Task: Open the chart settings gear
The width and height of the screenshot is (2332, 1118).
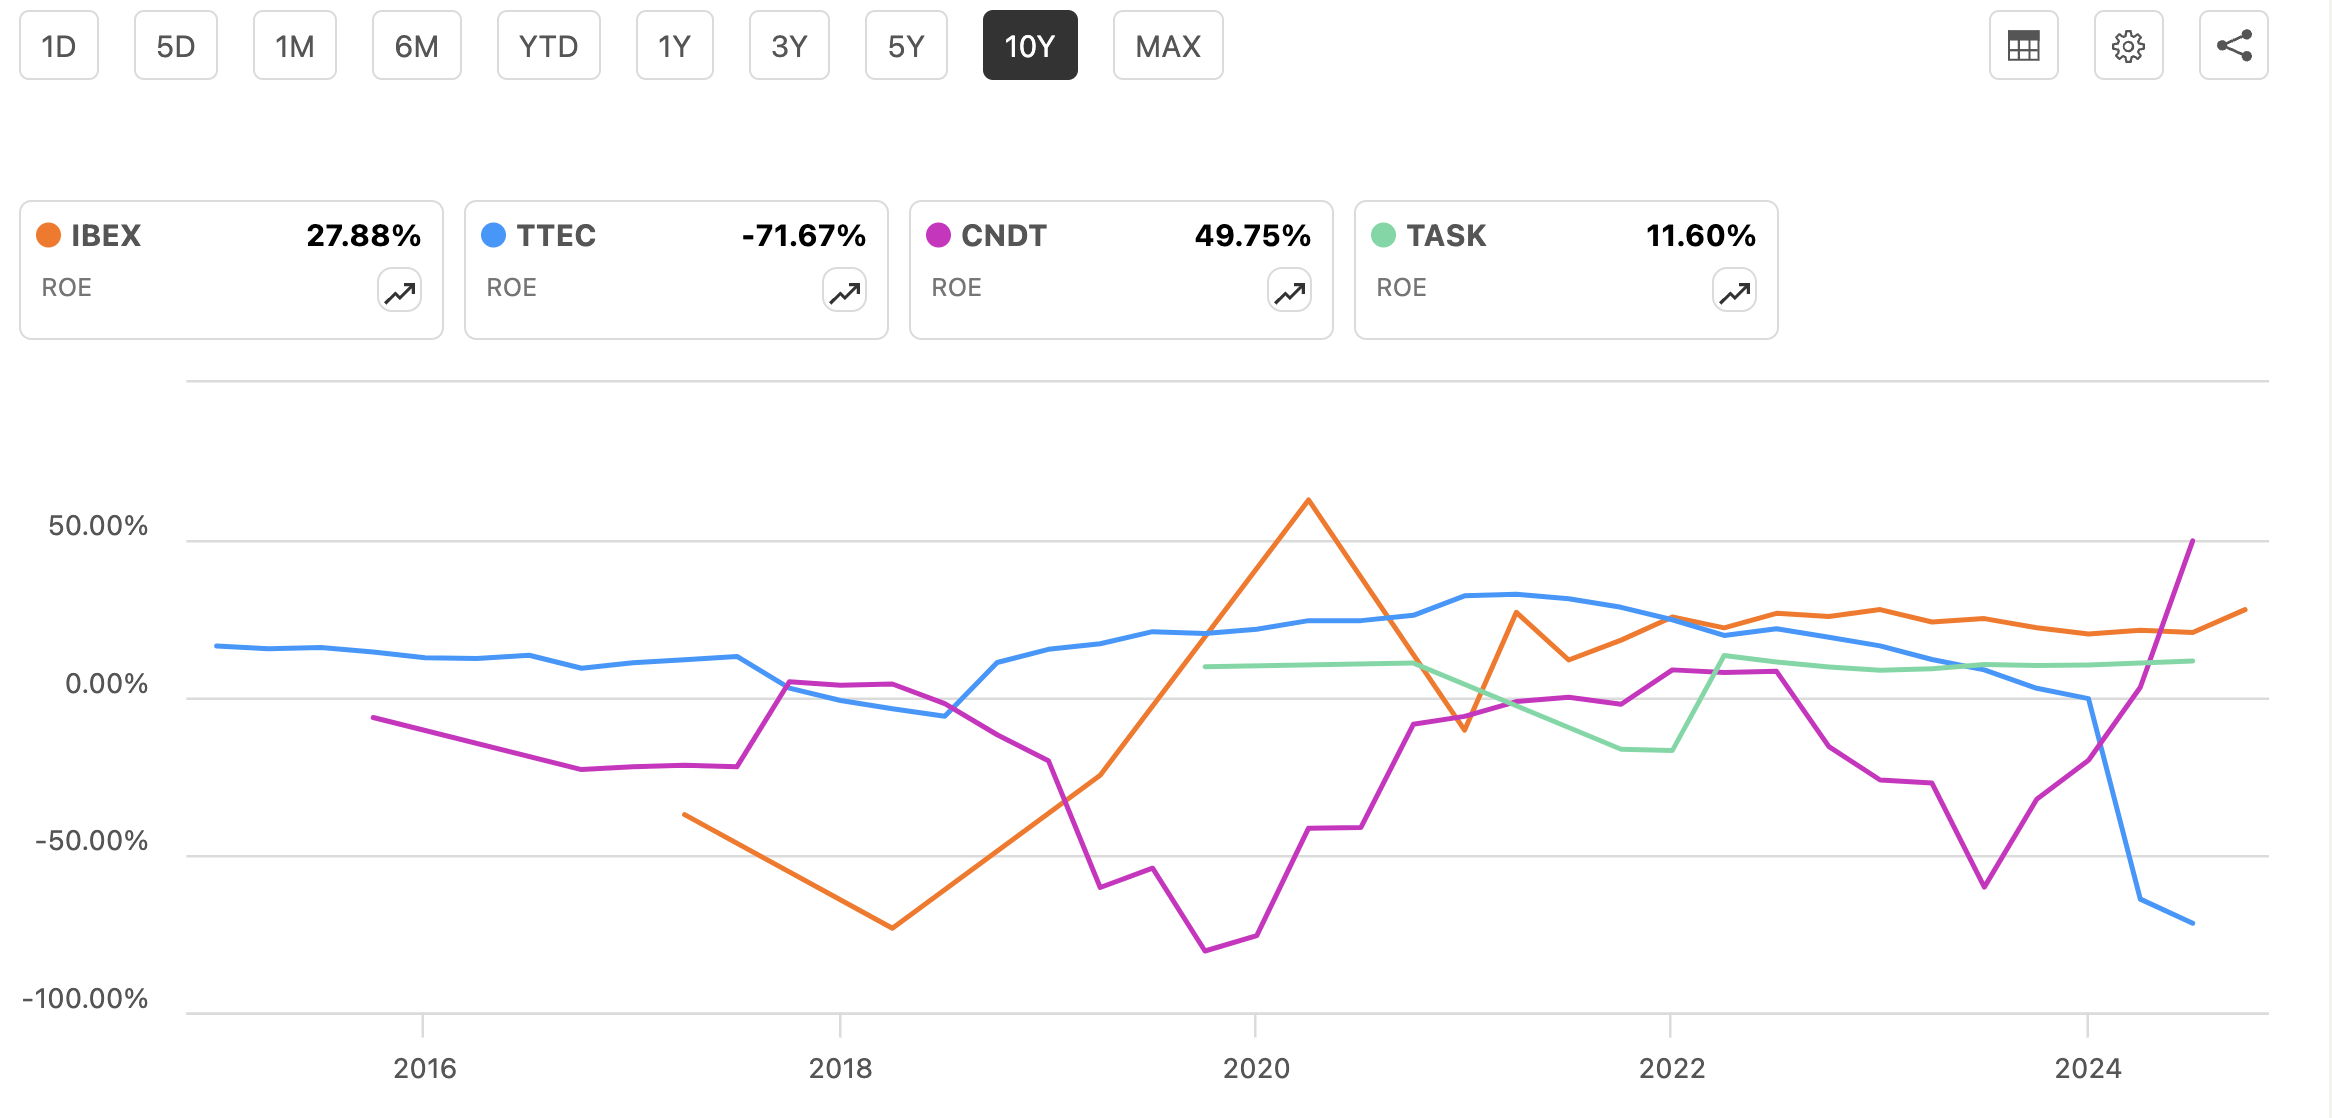Action: click(x=2128, y=45)
